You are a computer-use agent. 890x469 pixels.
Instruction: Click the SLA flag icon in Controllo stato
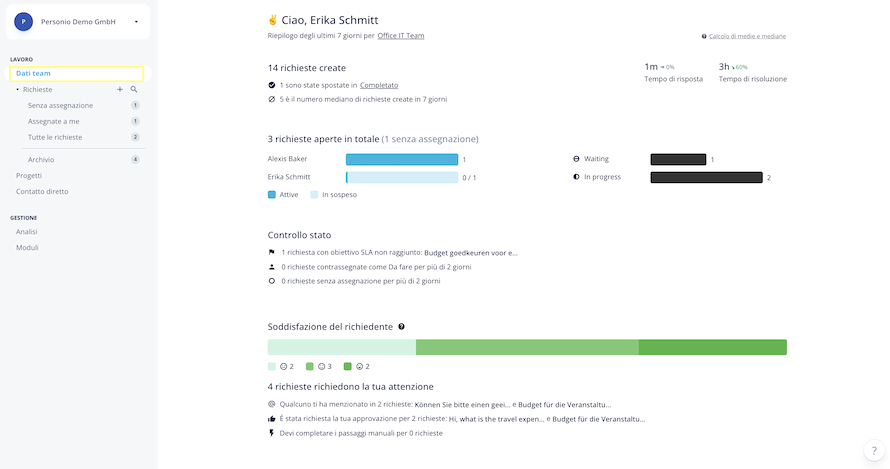click(x=271, y=252)
